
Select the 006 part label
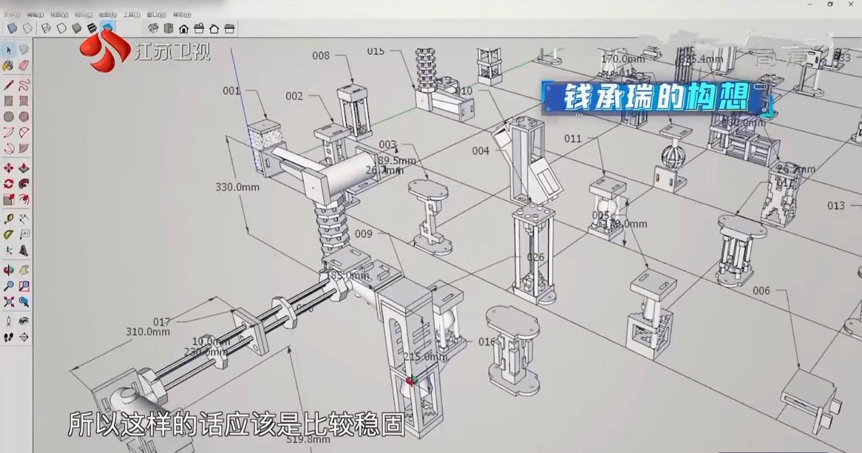click(761, 290)
